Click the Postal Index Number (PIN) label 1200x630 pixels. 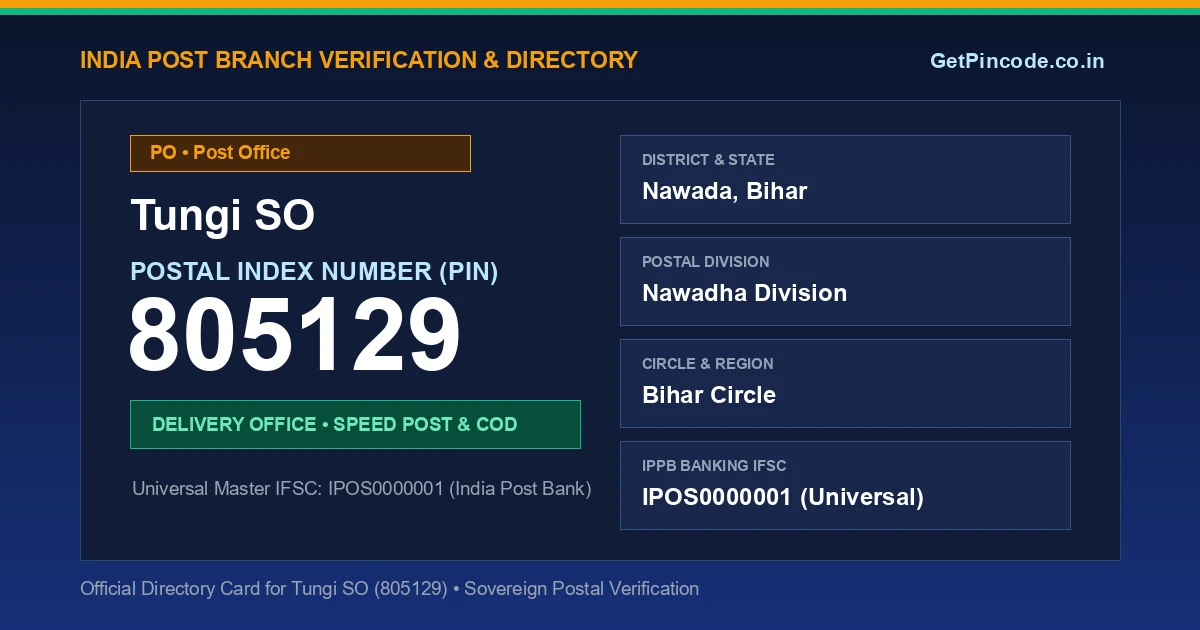tap(314, 271)
